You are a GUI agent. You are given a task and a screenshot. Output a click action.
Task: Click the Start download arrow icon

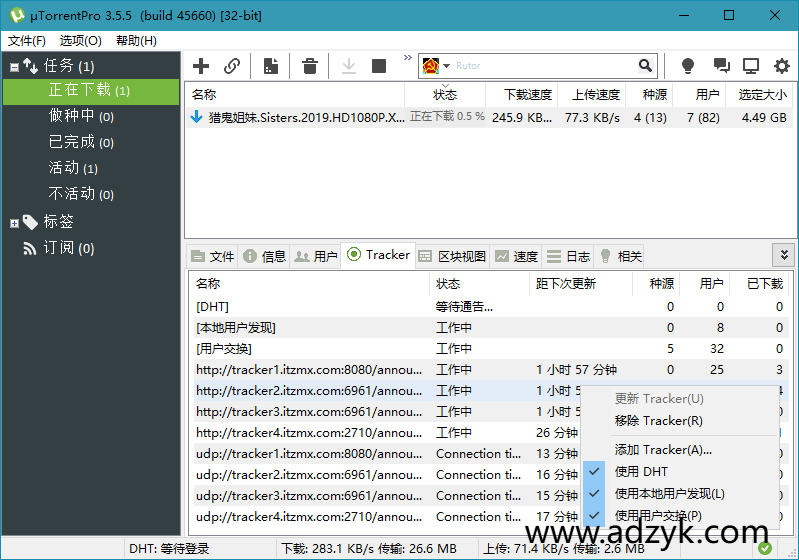click(x=349, y=66)
